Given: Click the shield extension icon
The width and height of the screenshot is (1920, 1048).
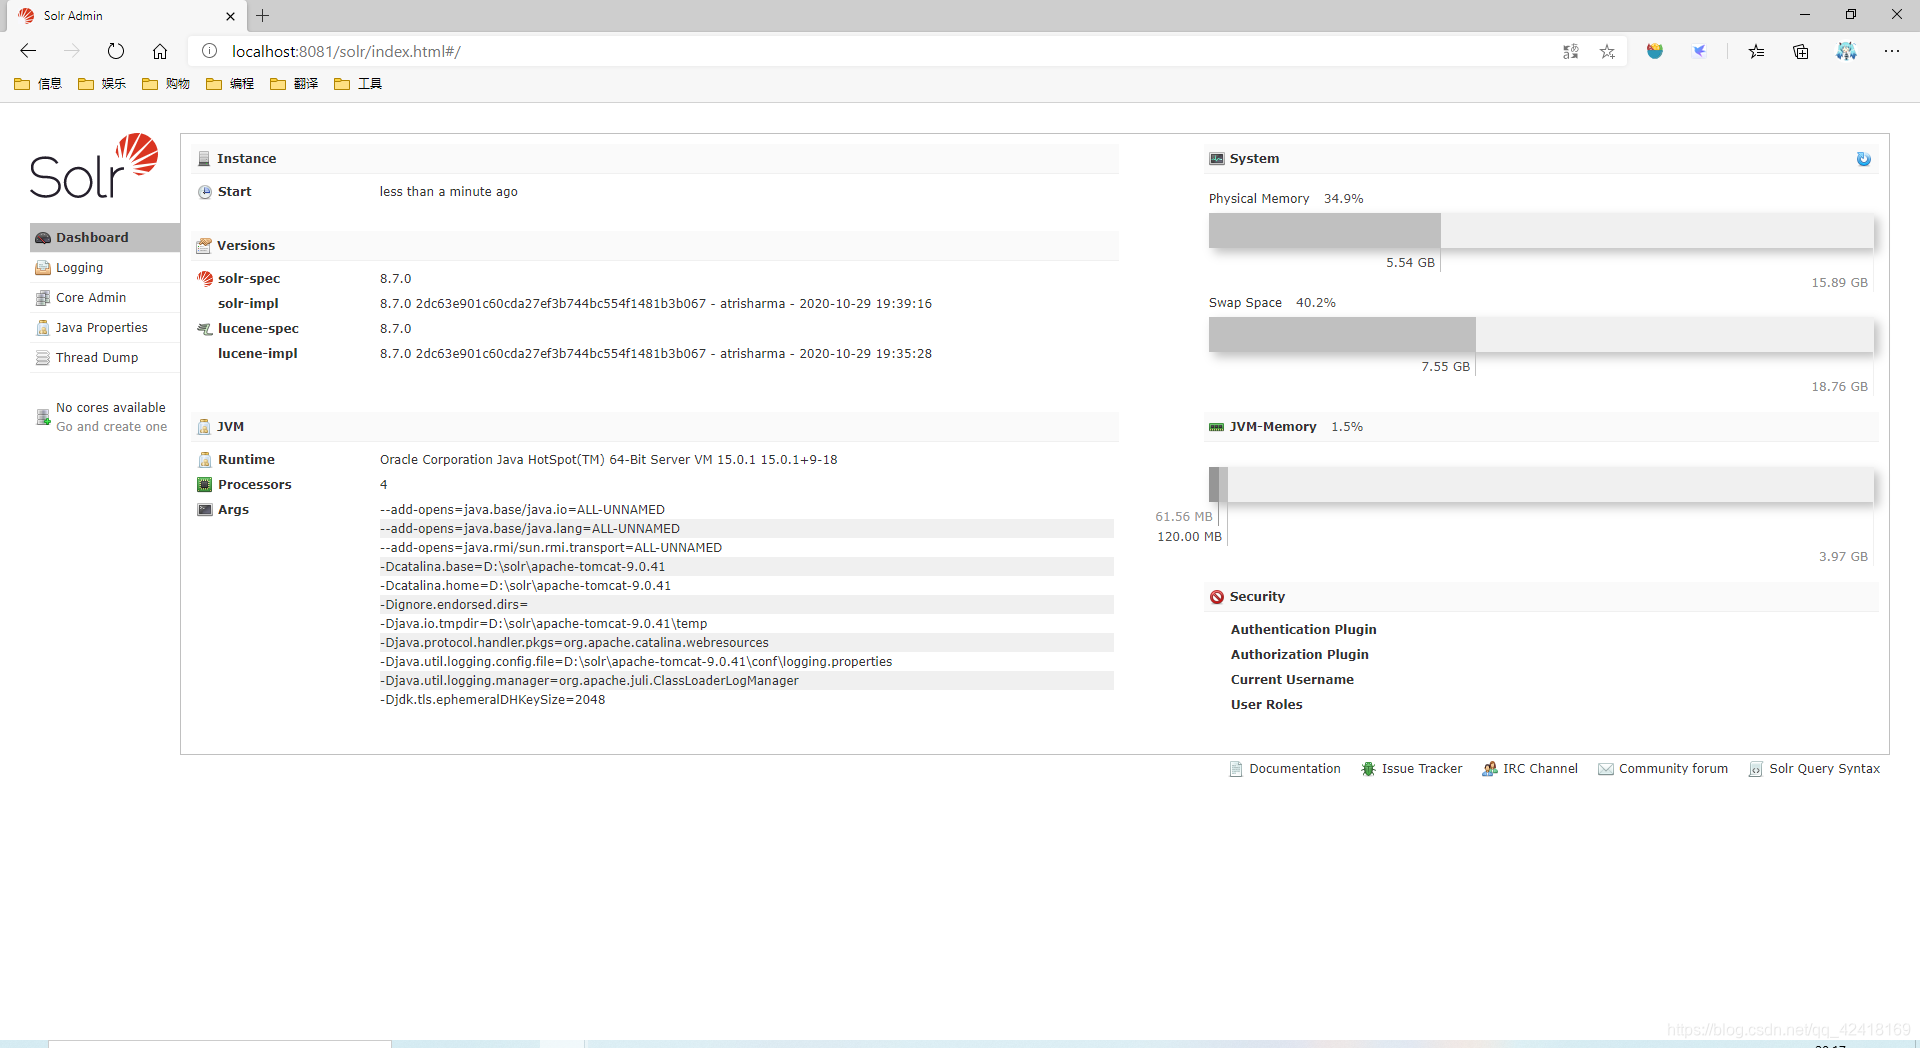Looking at the screenshot, I should (1655, 51).
